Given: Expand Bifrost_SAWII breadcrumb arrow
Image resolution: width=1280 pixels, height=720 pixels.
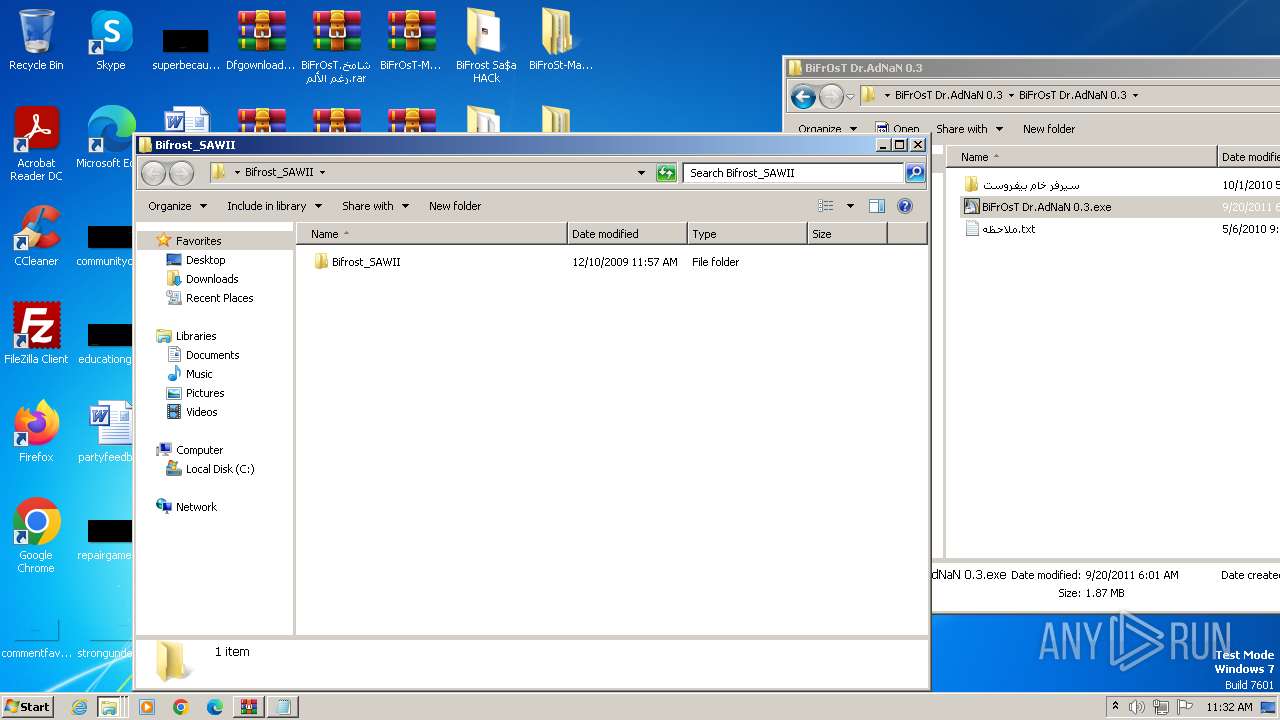Looking at the screenshot, I should 322,173.
